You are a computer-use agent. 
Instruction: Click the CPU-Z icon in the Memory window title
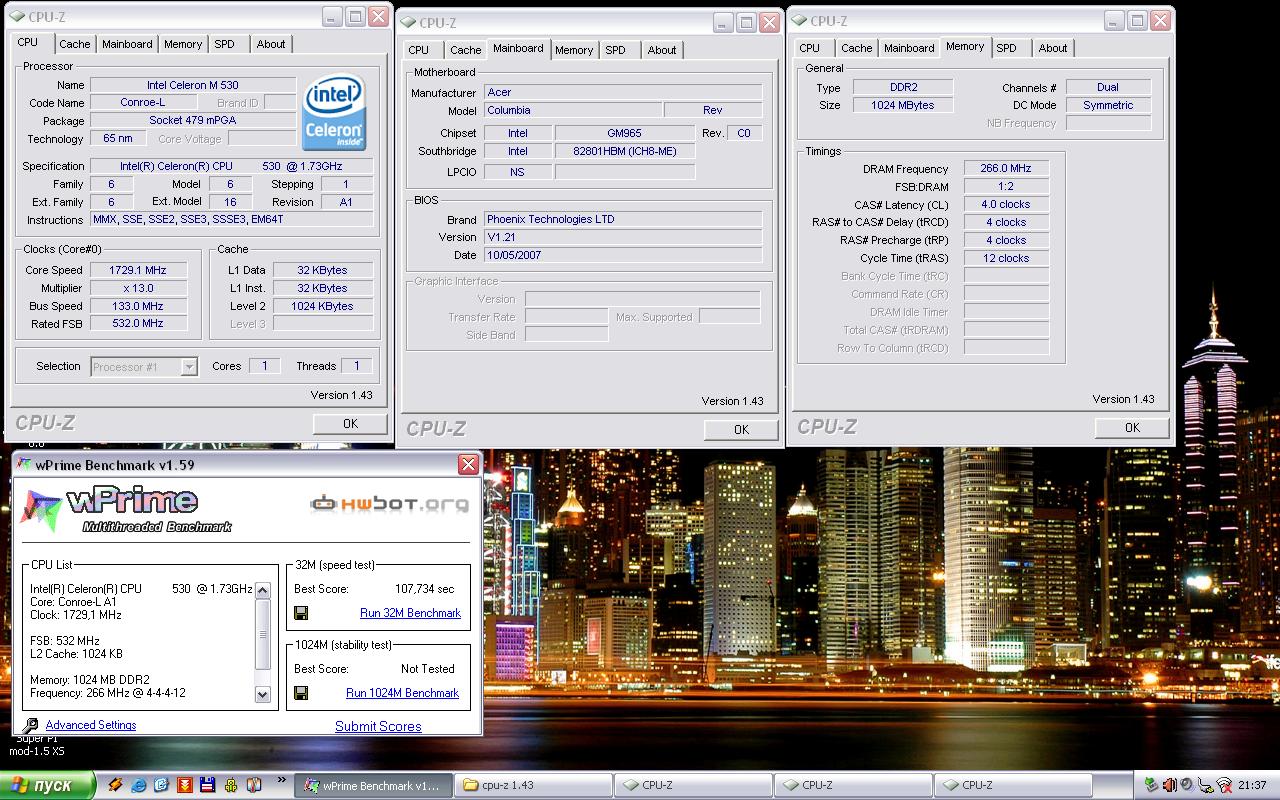tap(799, 20)
